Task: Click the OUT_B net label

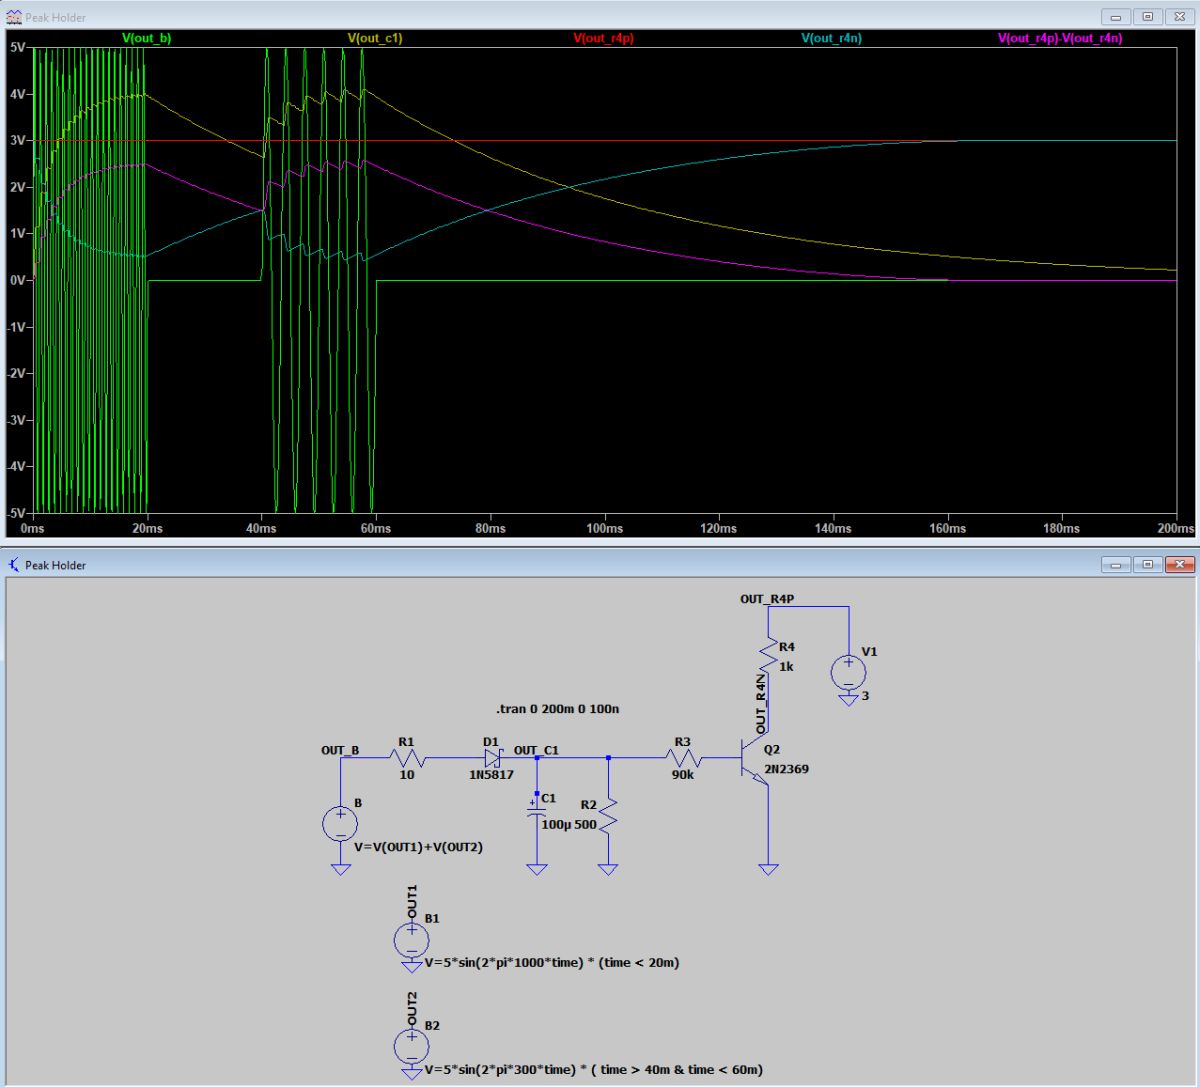Action: click(x=340, y=750)
